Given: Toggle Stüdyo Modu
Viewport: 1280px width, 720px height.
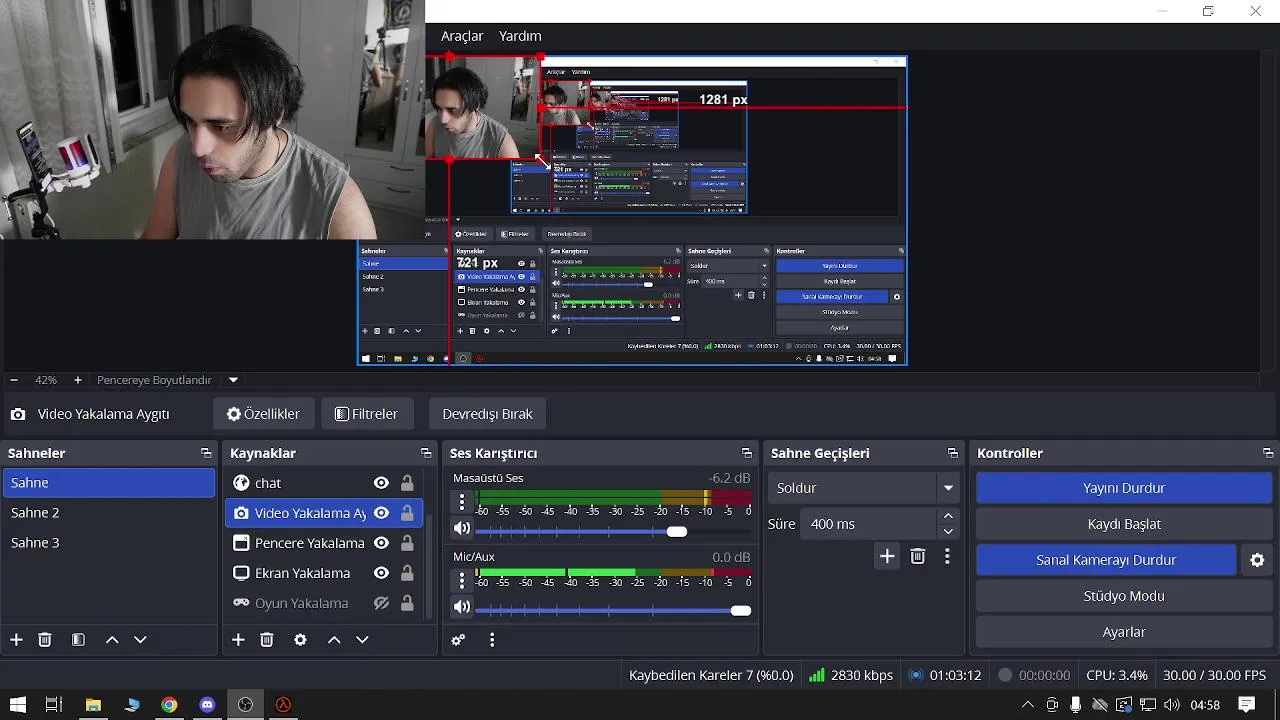Looking at the screenshot, I should point(1124,596).
